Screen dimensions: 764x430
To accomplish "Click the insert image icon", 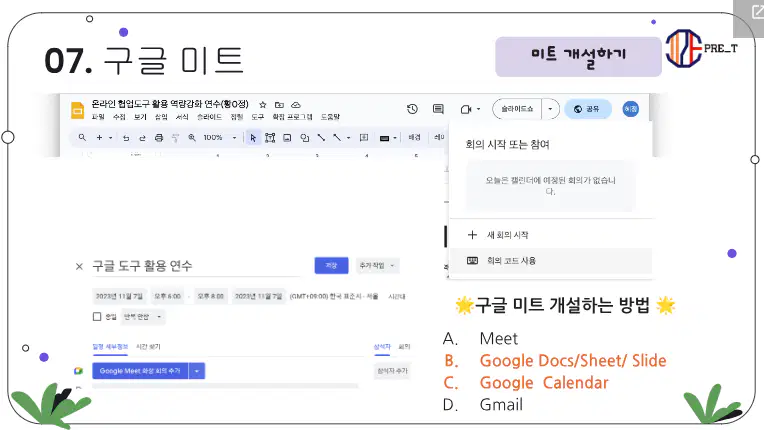I will pyautogui.click(x=287, y=138).
